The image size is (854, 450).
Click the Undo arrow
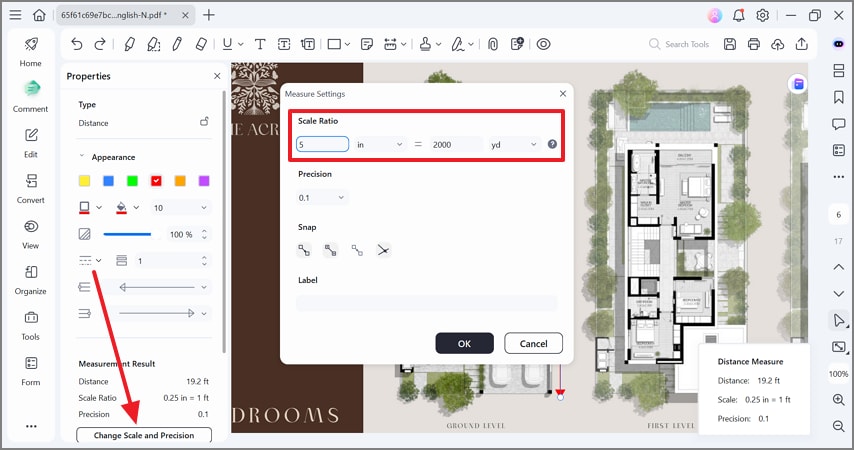pyautogui.click(x=77, y=44)
